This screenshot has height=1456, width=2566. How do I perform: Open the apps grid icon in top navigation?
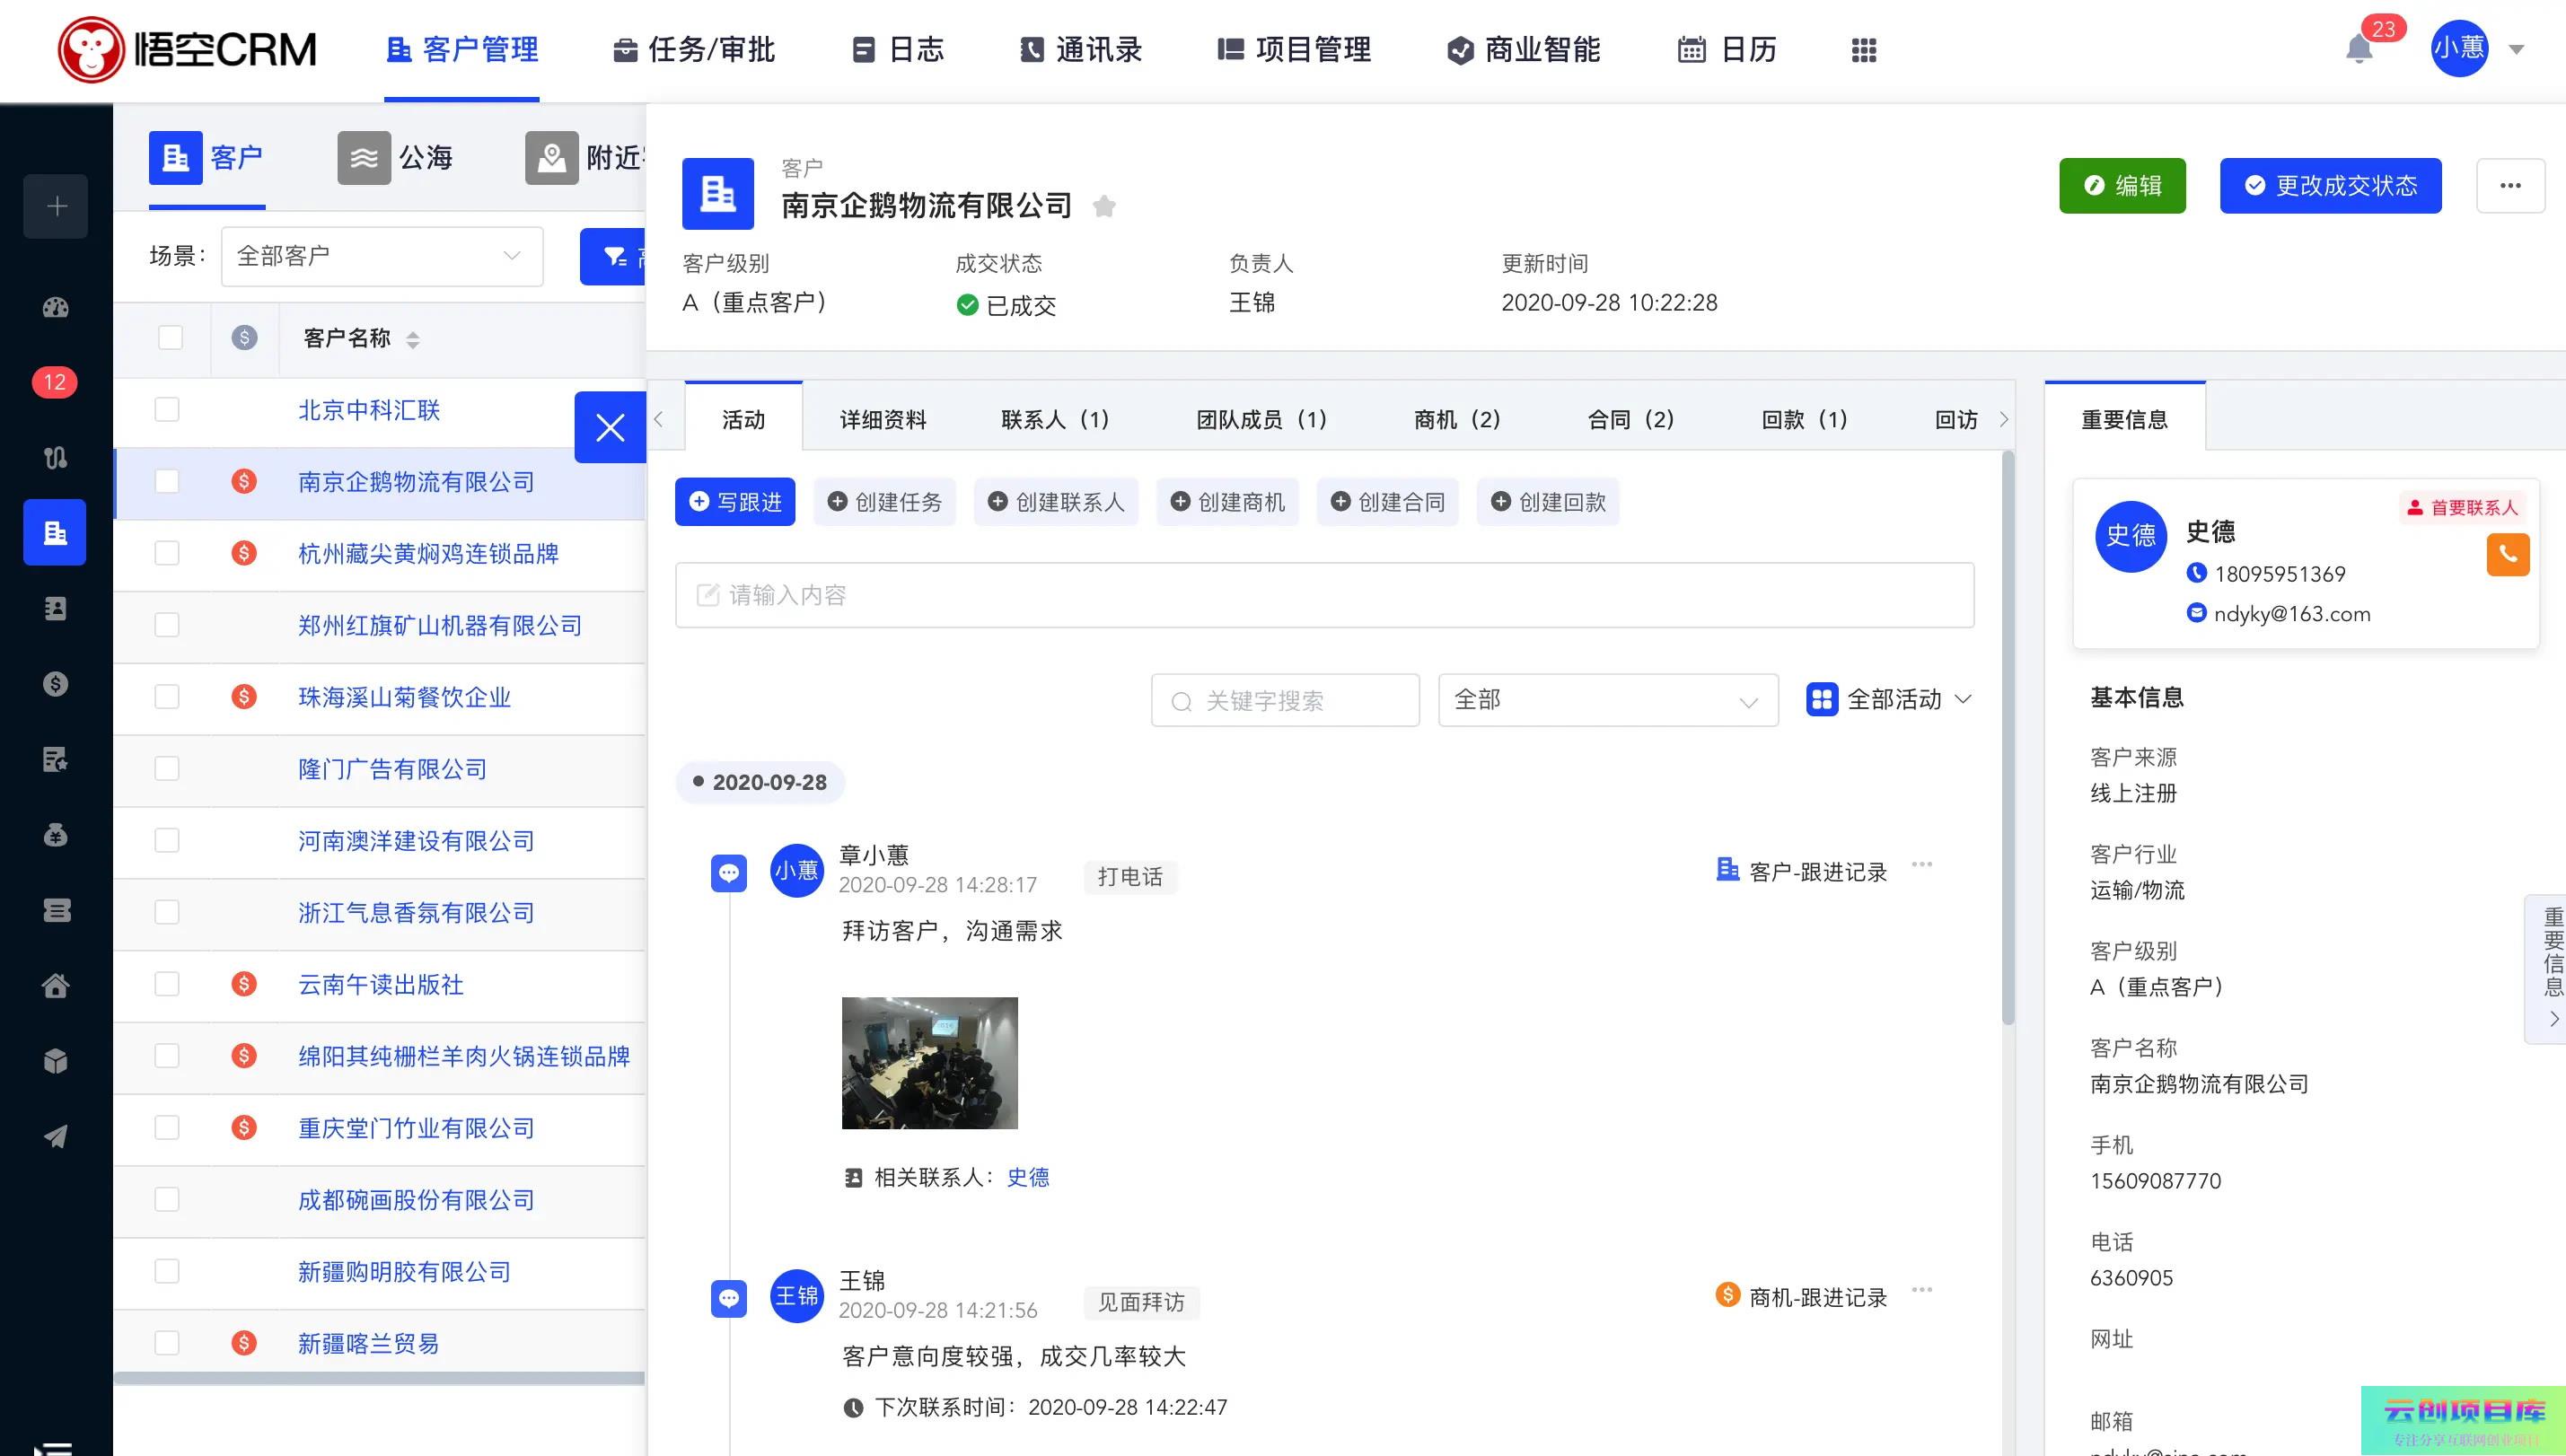(x=1863, y=50)
